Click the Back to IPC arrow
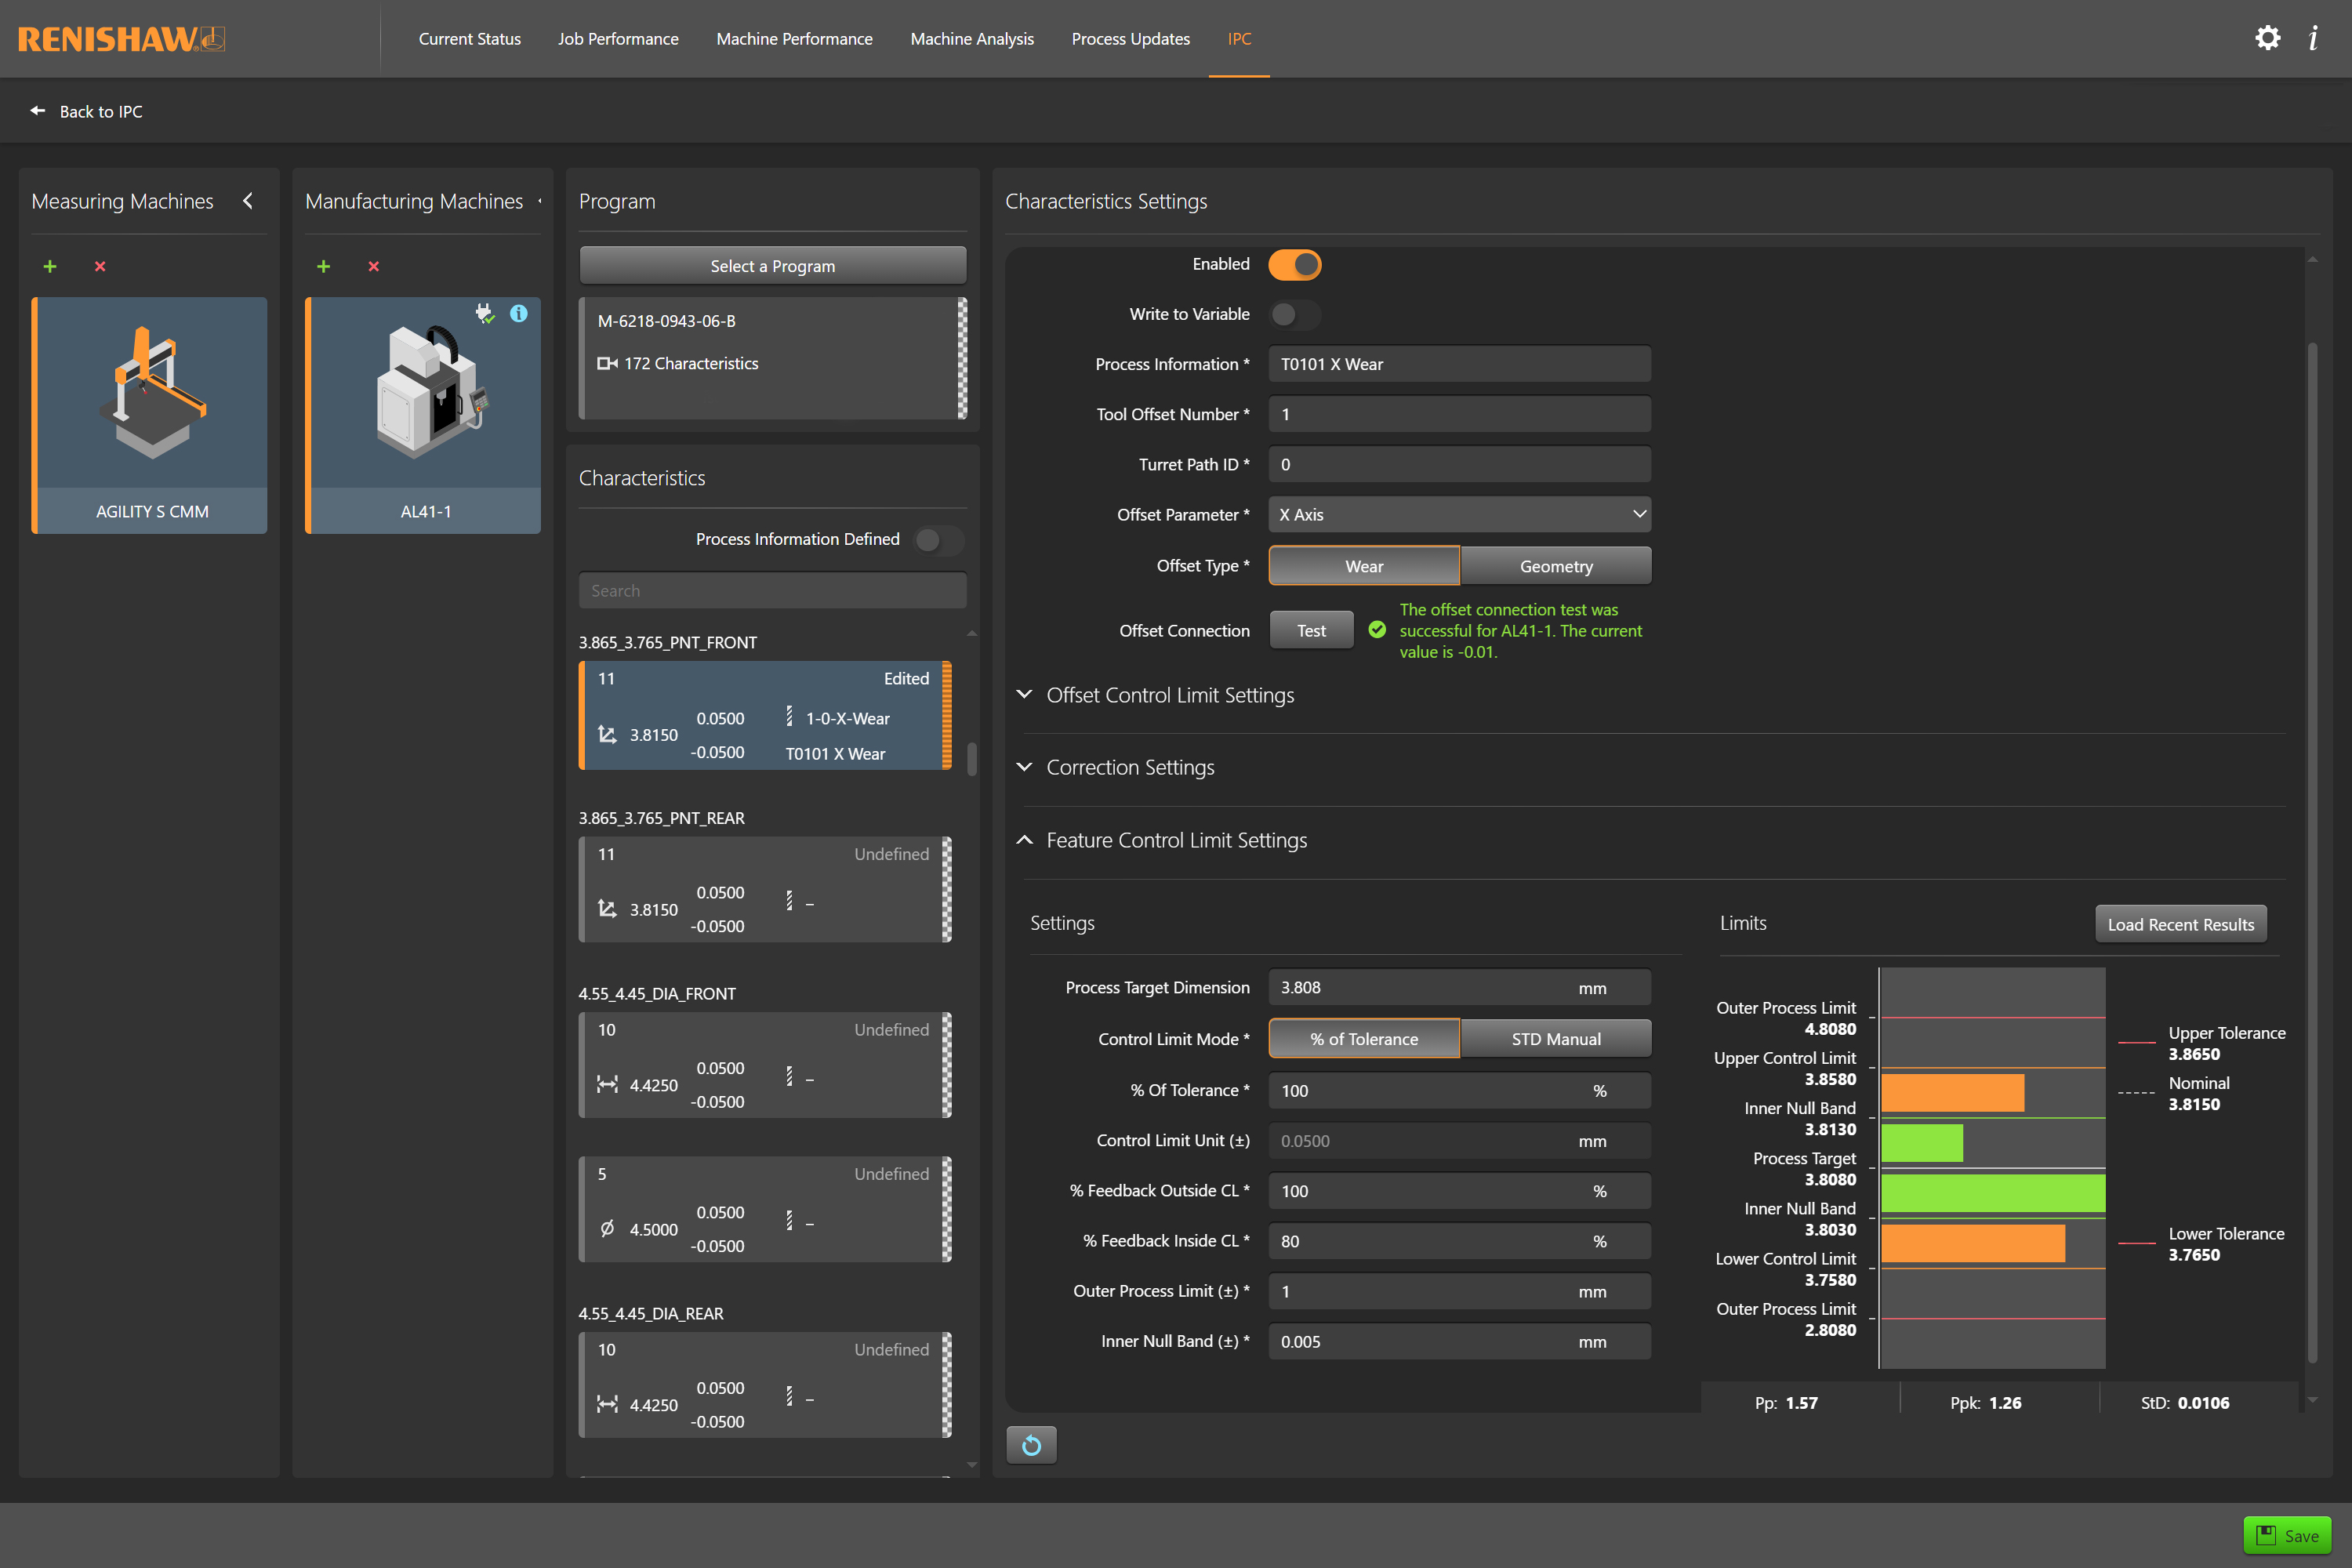This screenshot has height=1568, width=2352. (38, 111)
